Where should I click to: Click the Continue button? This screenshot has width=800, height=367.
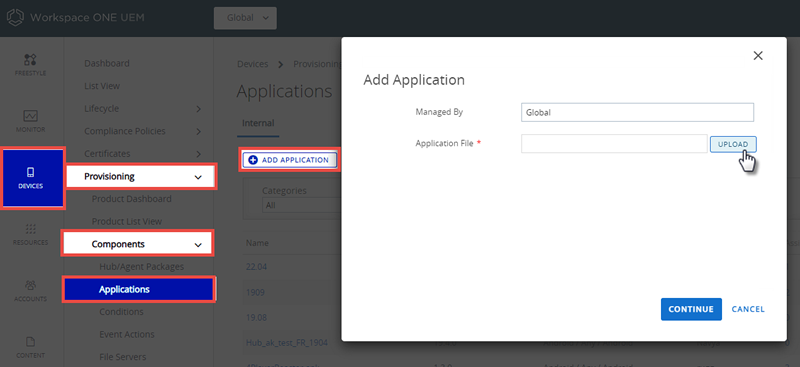pyautogui.click(x=691, y=309)
